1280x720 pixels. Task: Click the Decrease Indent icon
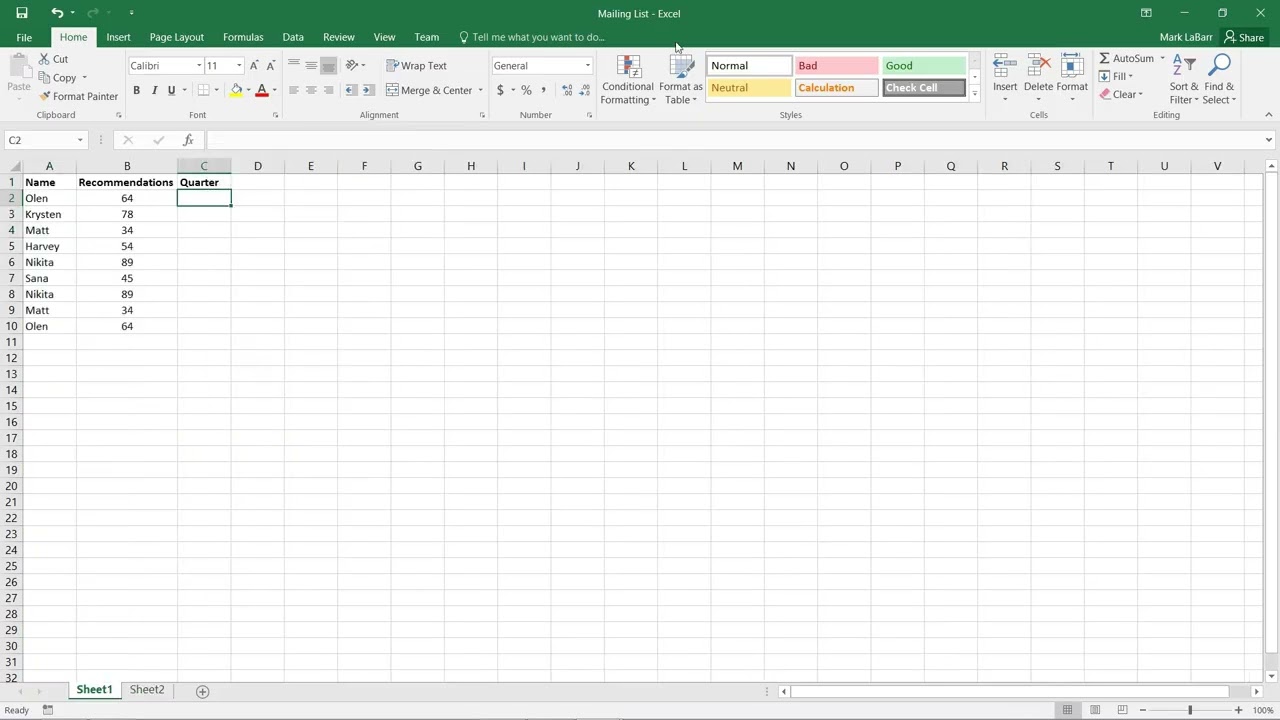click(351, 90)
